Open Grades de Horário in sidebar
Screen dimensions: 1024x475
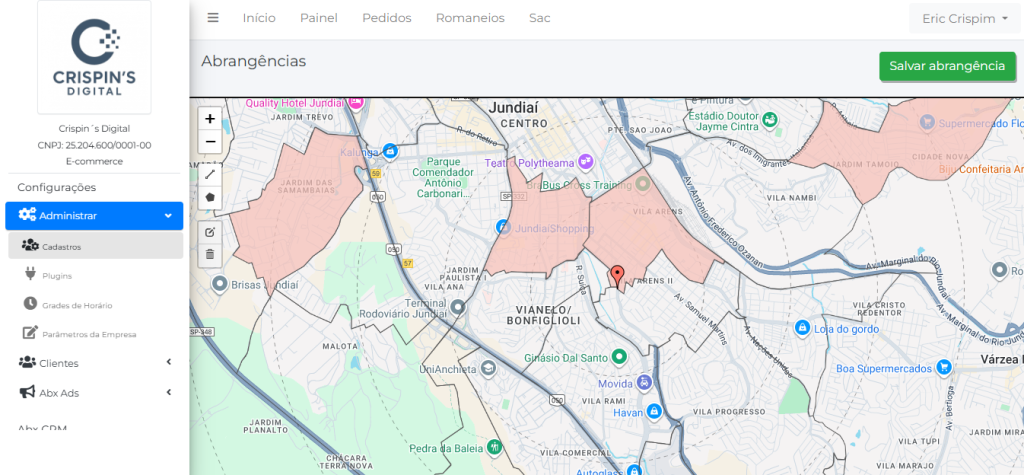click(77, 305)
